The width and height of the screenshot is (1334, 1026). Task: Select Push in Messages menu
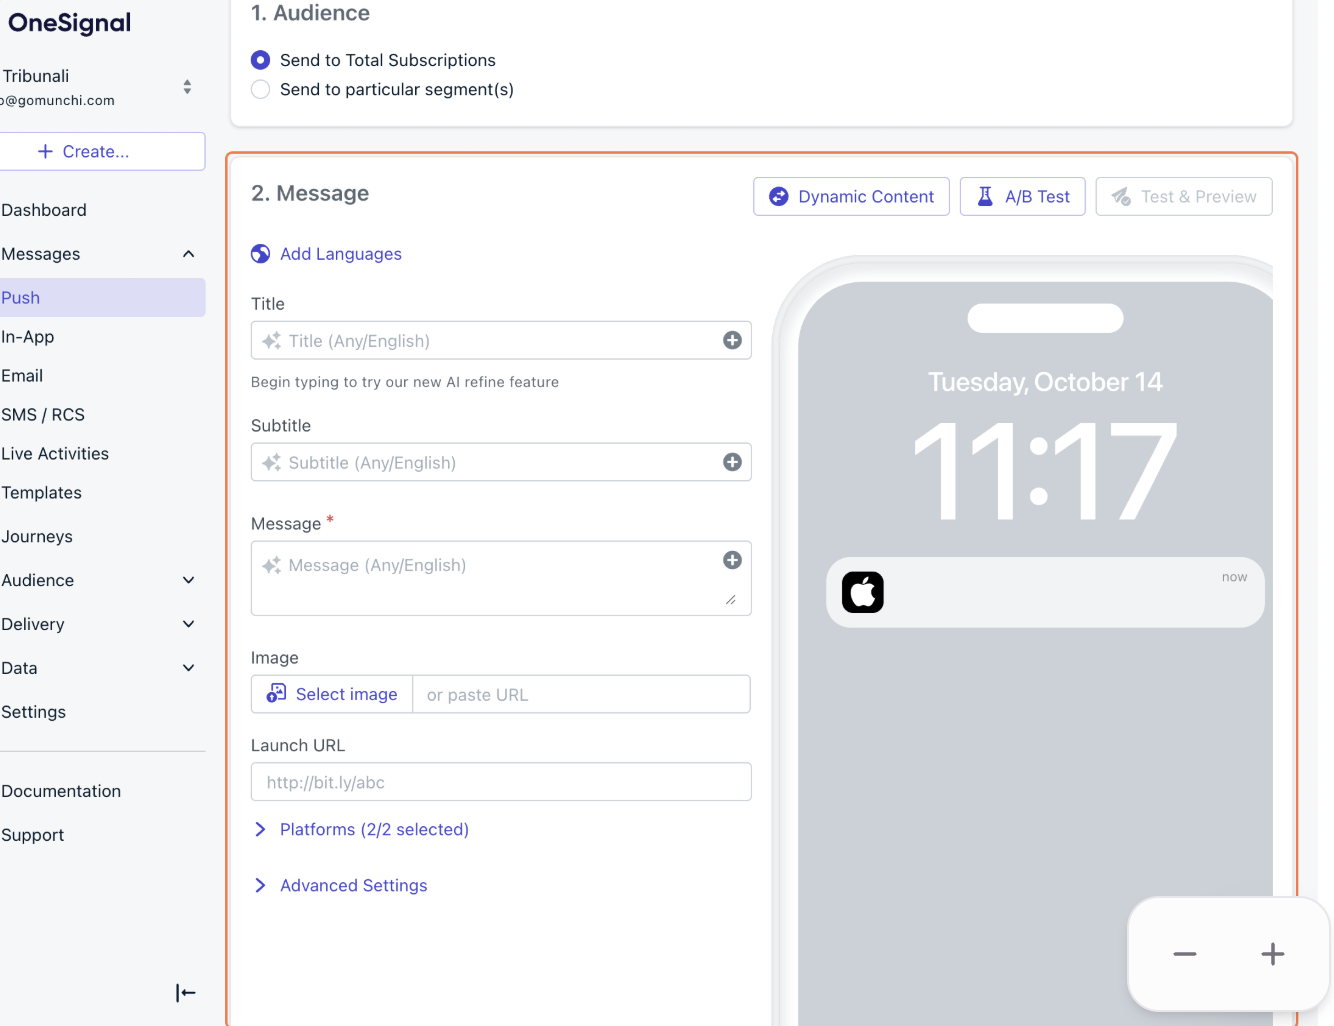pyautogui.click(x=102, y=297)
